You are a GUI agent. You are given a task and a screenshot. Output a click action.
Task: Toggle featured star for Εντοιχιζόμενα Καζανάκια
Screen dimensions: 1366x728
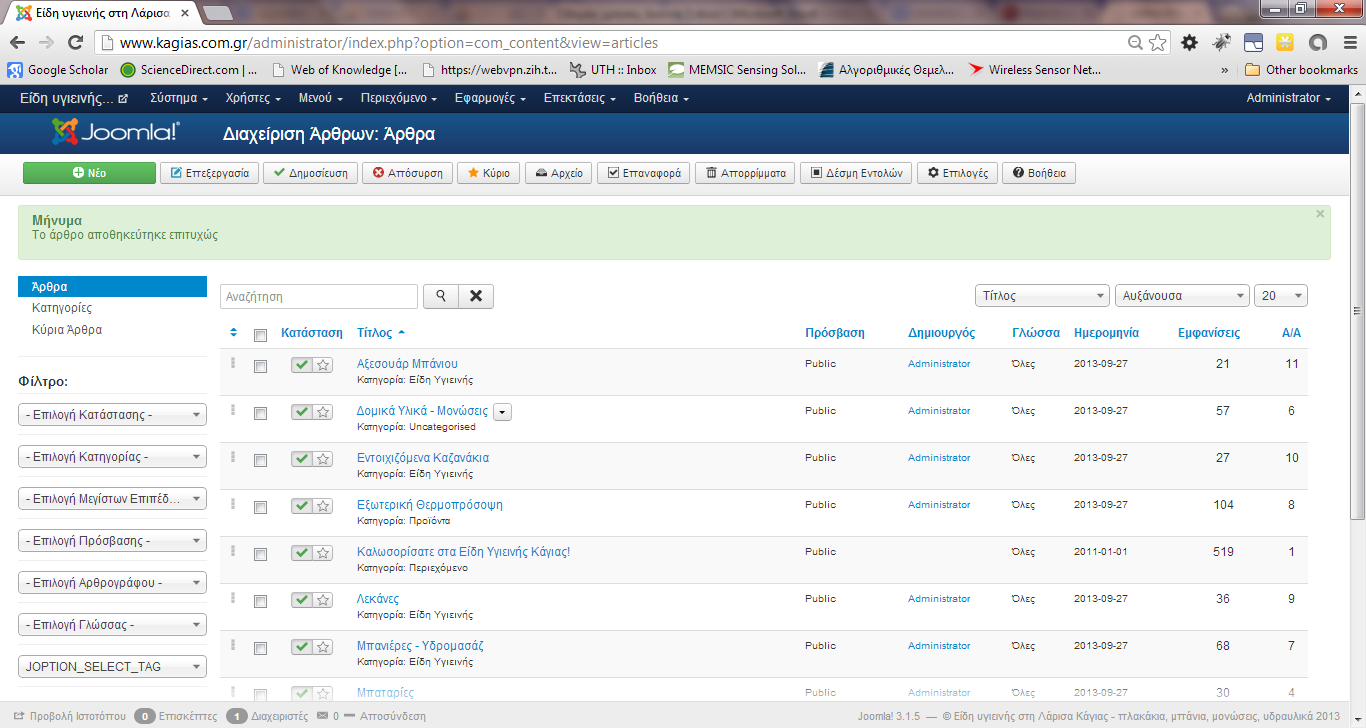(323, 459)
